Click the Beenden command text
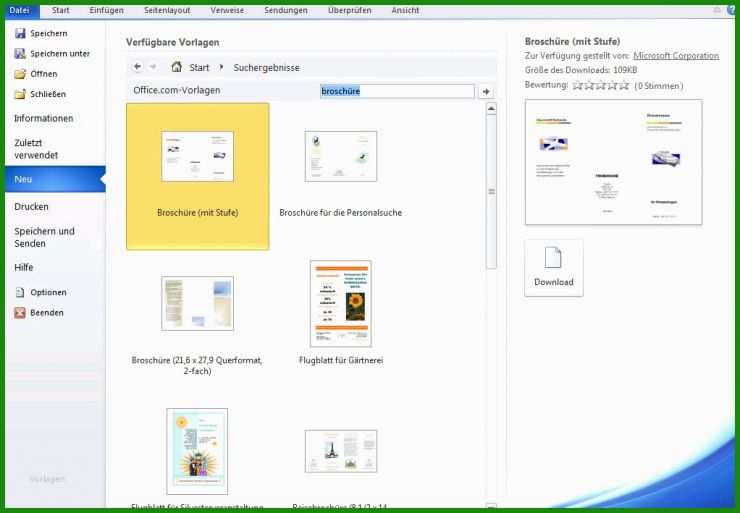The image size is (740, 513). [x=47, y=313]
